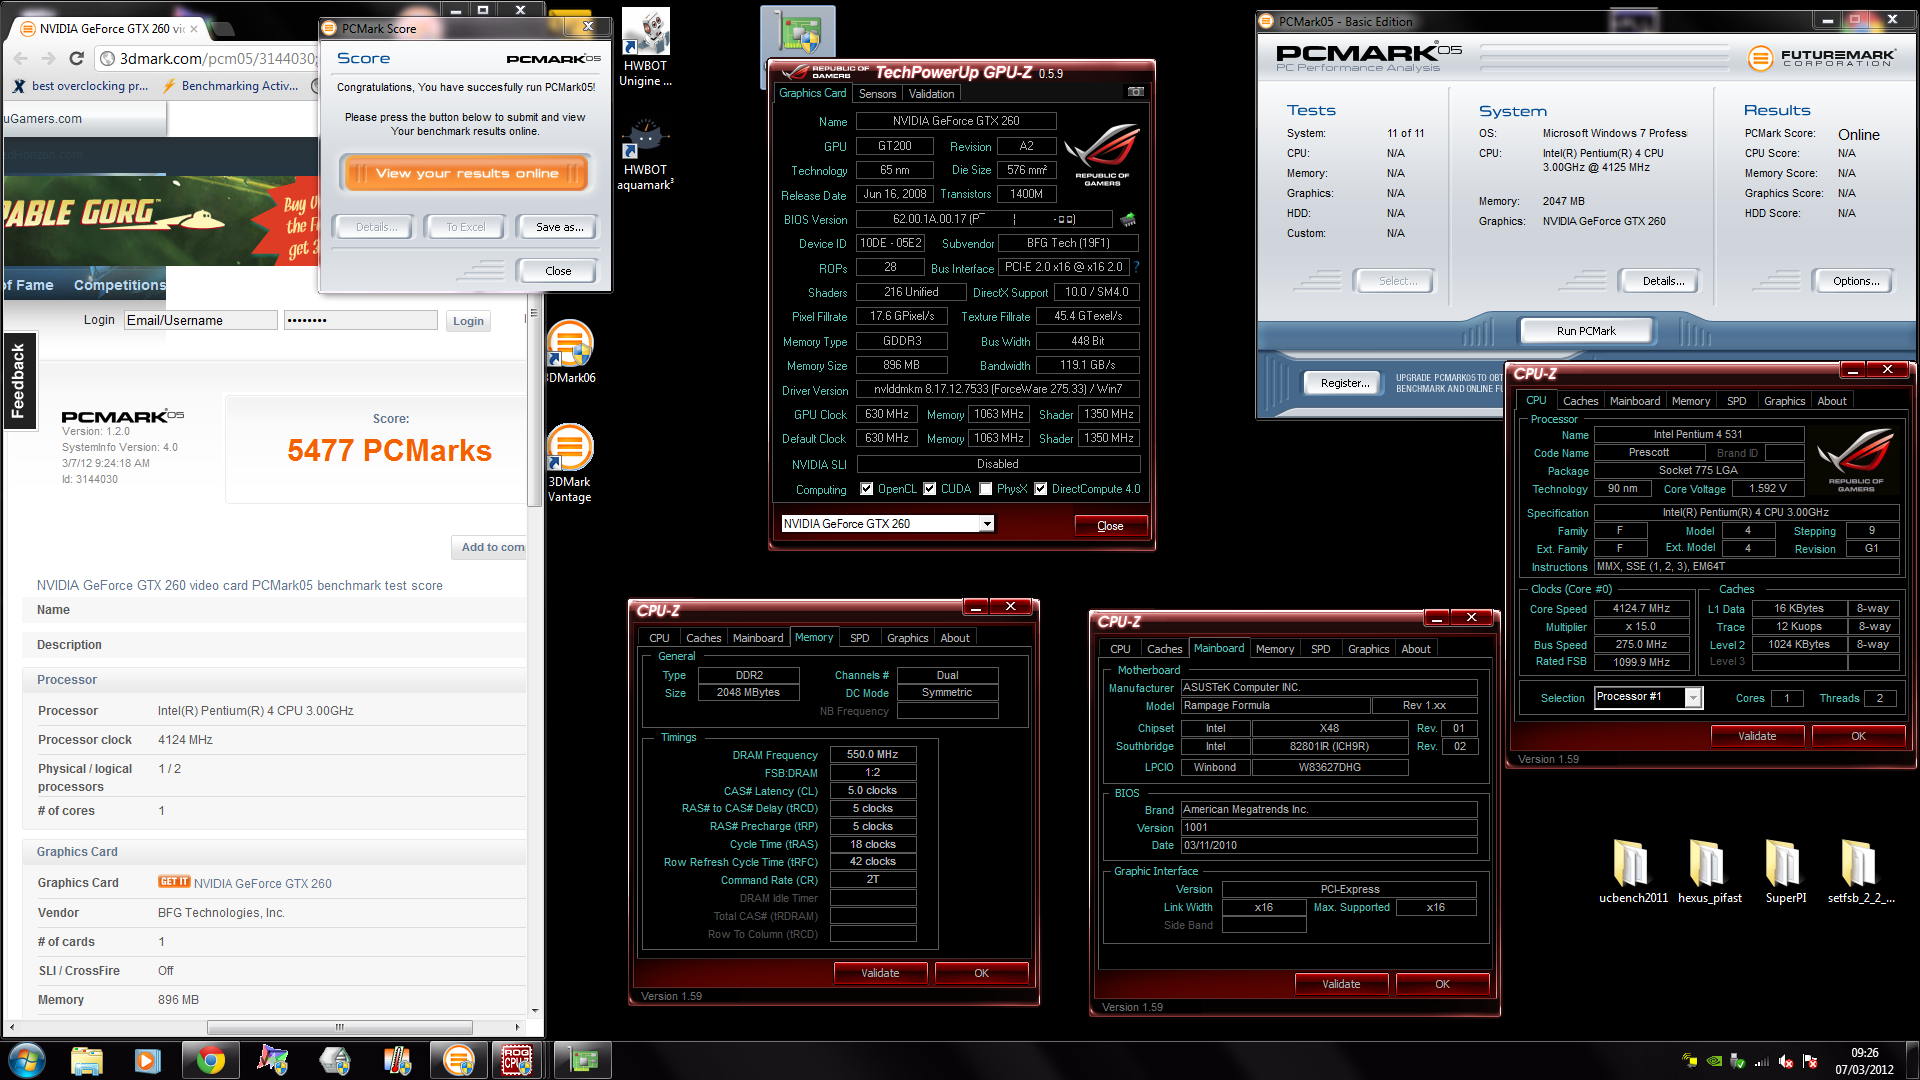Screen dimensions: 1920x1080
Task: Click the Login button on 3dmark page
Action: click(468, 321)
